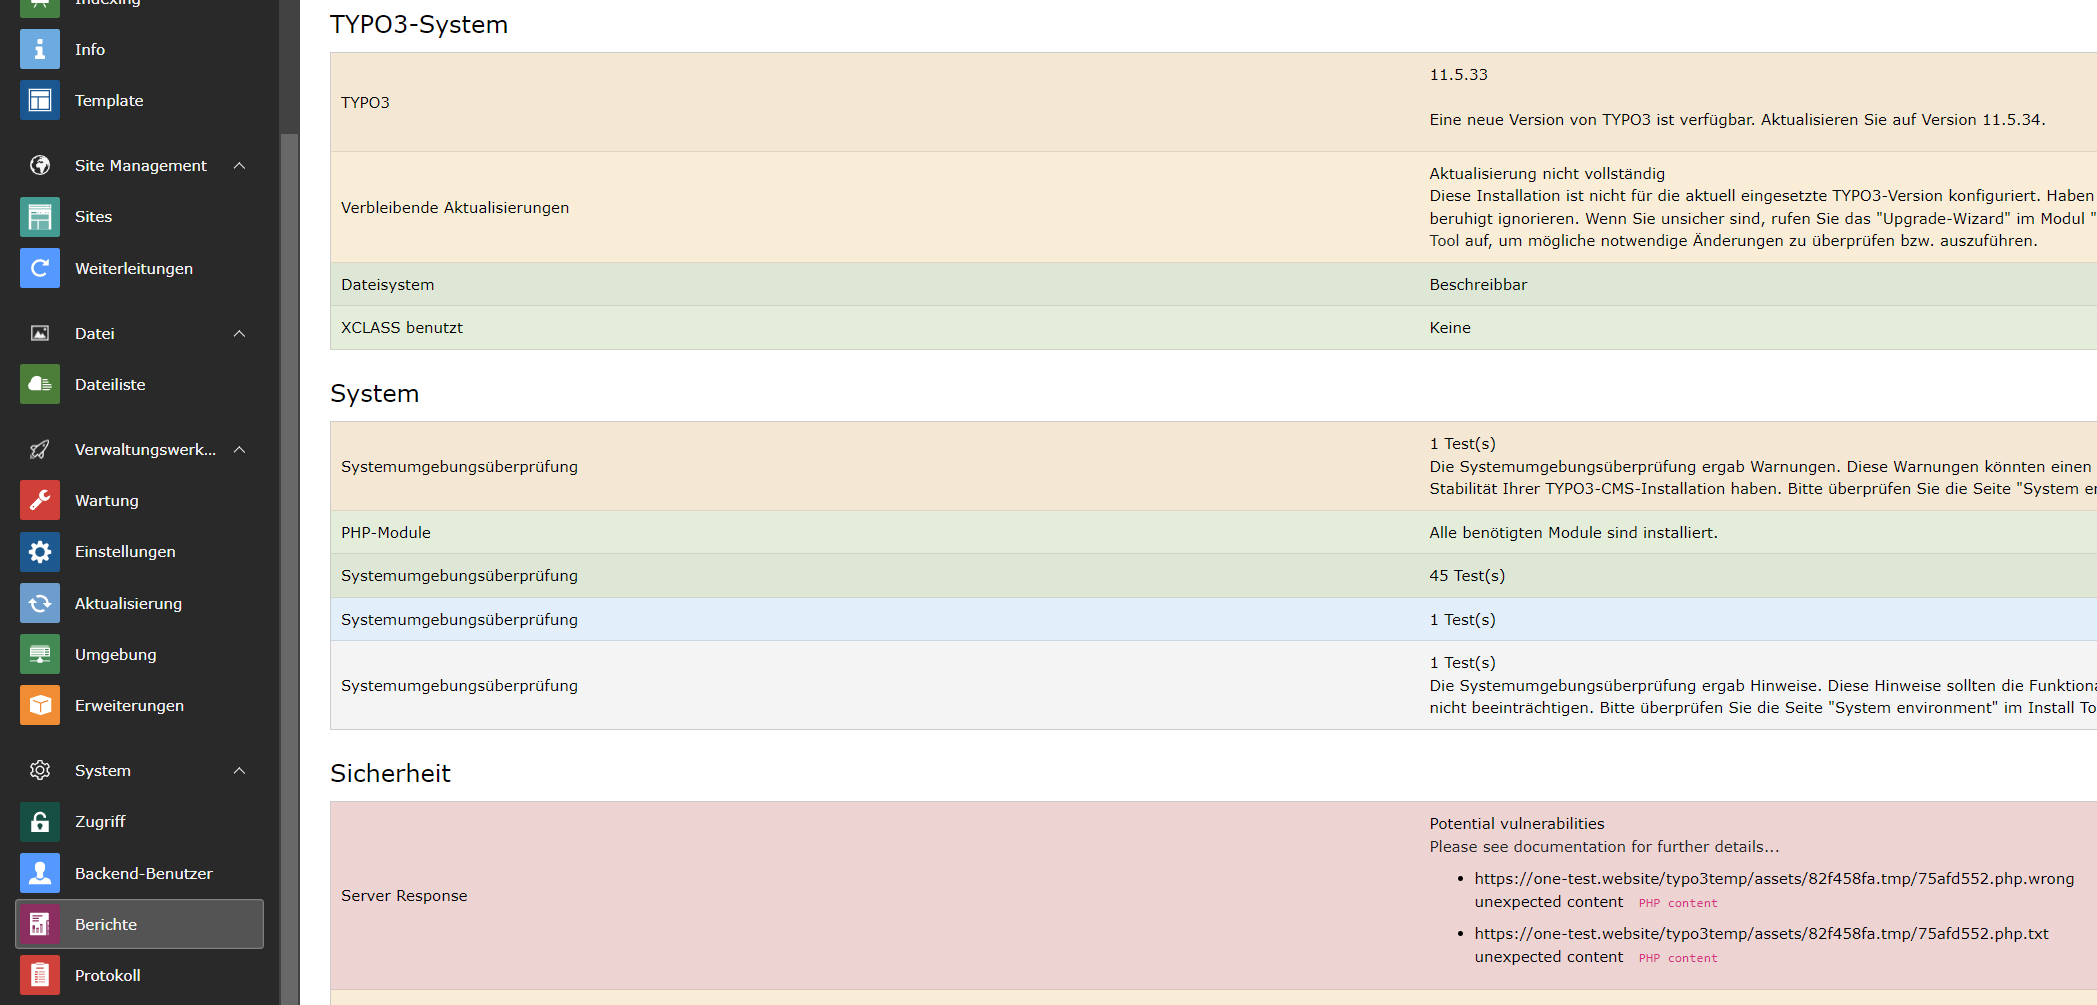Click the Aktualisierung nicht vollständig text

point(1547,173)
